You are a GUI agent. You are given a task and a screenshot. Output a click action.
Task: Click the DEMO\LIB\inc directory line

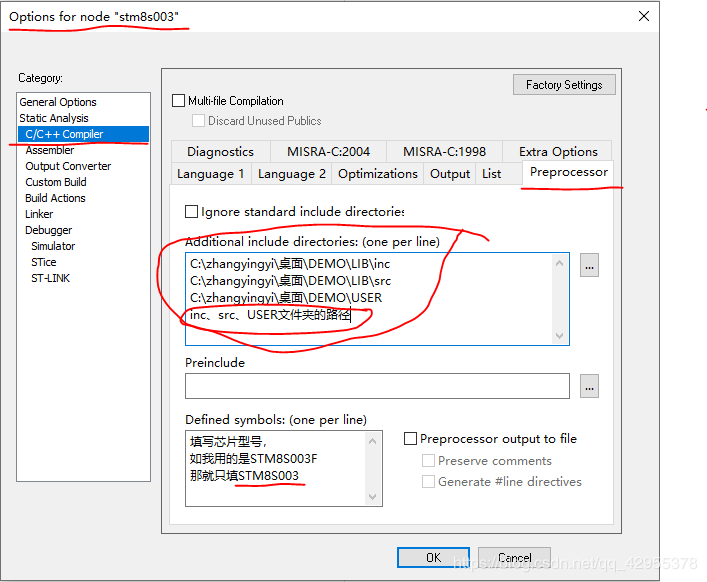pyautogui.click(x=290, y=264)
